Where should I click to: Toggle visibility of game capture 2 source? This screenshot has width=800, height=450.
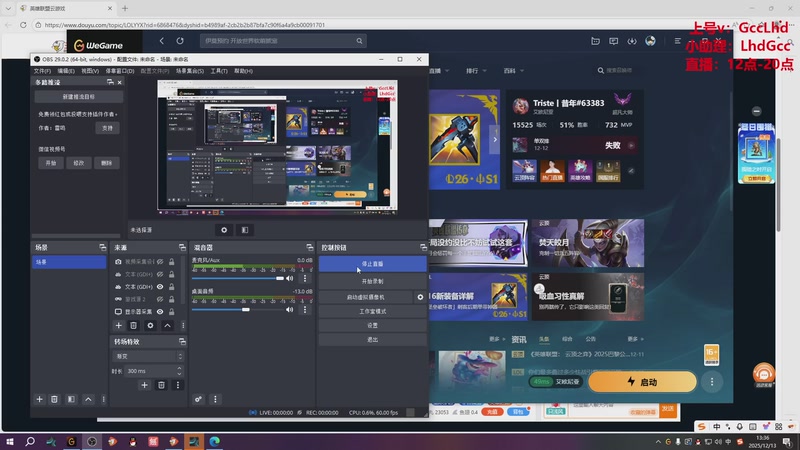(x=160, y=299)
